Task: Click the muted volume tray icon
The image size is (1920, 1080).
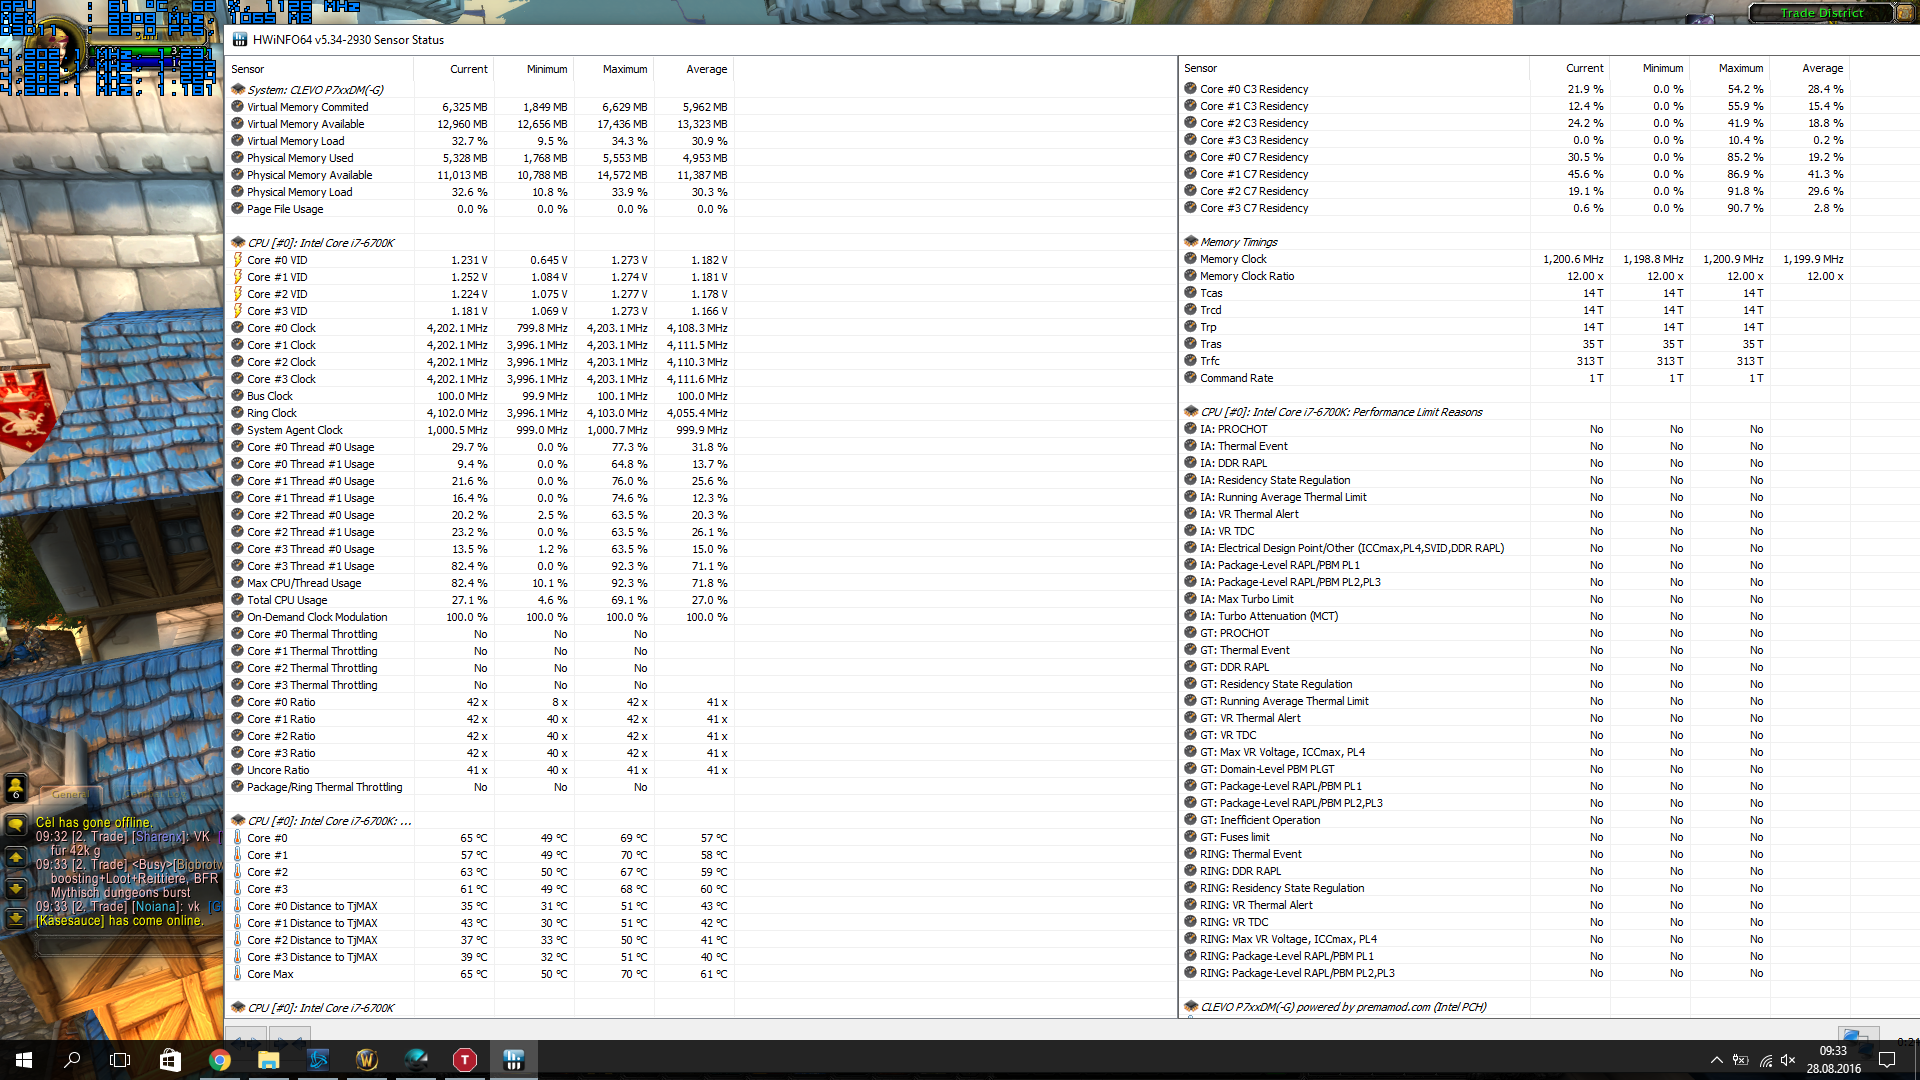Action: (1788, 1060)
